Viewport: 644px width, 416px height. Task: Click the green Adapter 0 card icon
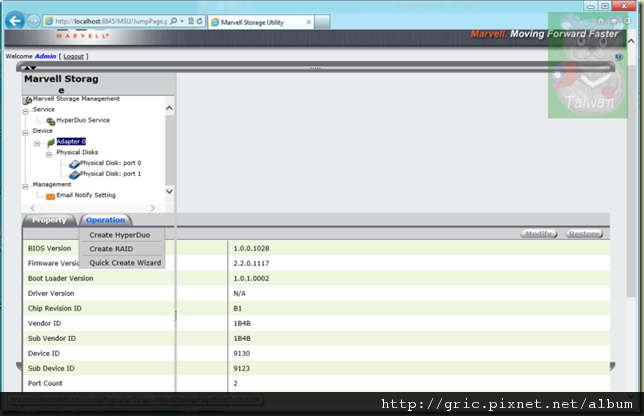51,142
